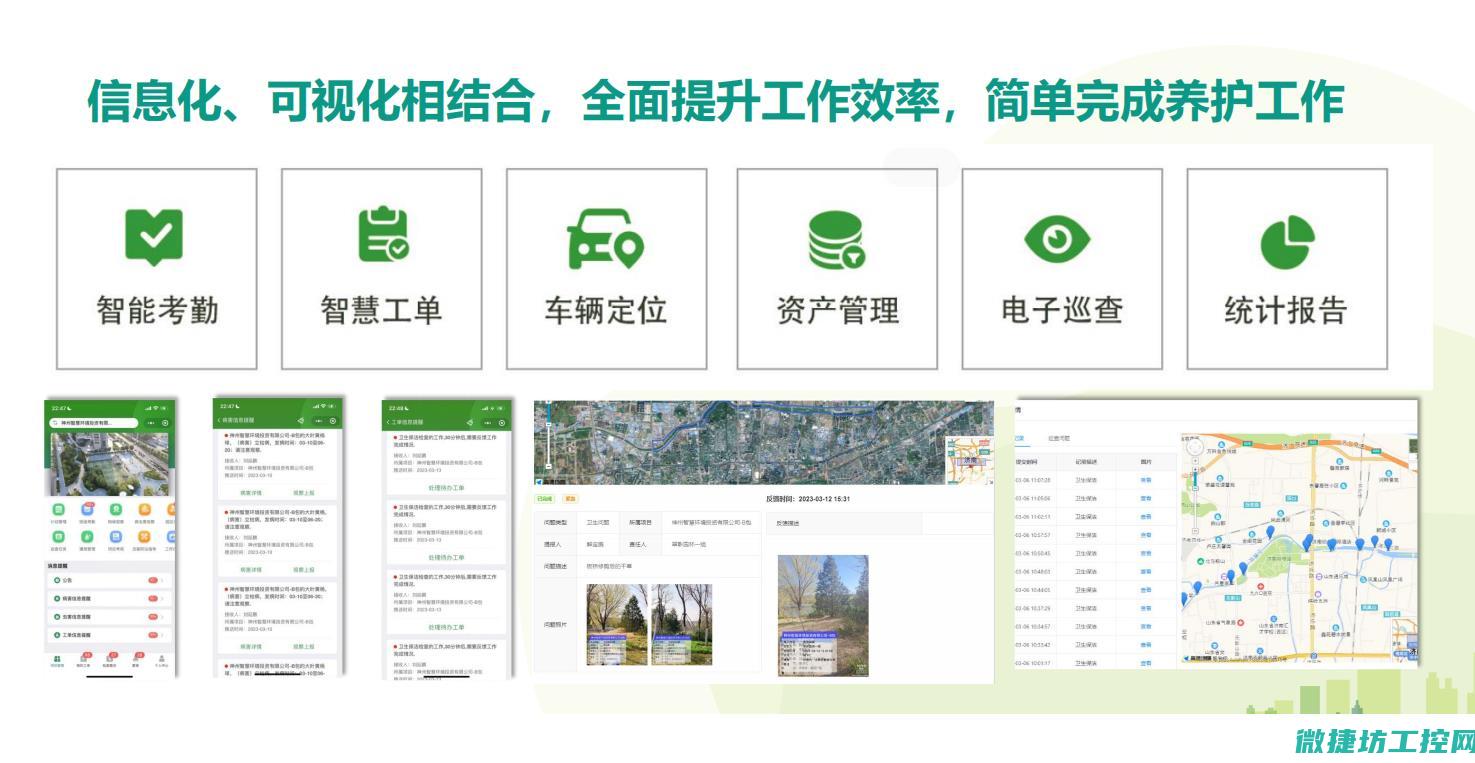Click 查看 link in the 10:50:45 row
This screenshot has height=763, width=1475.
(x=1146, y=553)
